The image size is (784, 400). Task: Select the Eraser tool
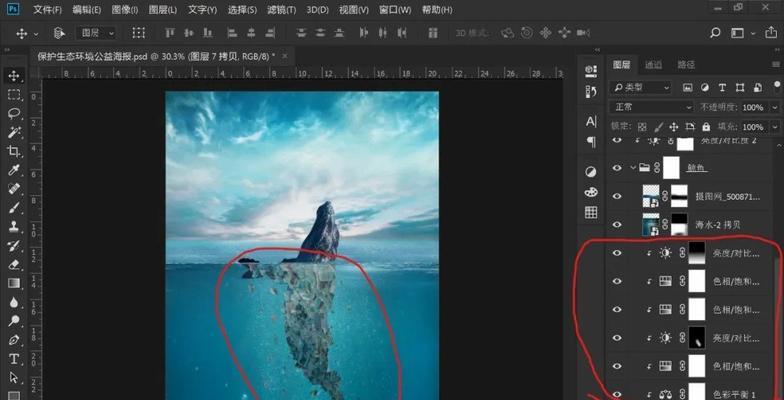point(14,264)
